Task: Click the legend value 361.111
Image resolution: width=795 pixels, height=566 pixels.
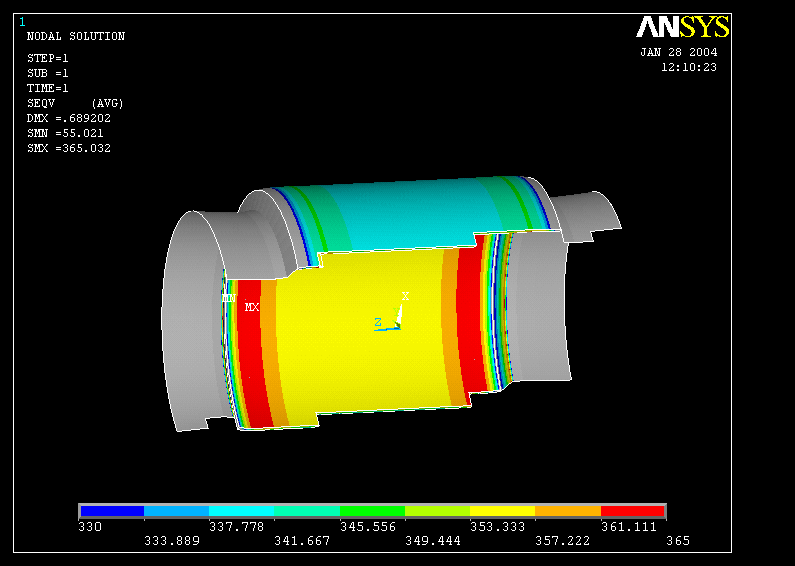Action: point(629,527)
